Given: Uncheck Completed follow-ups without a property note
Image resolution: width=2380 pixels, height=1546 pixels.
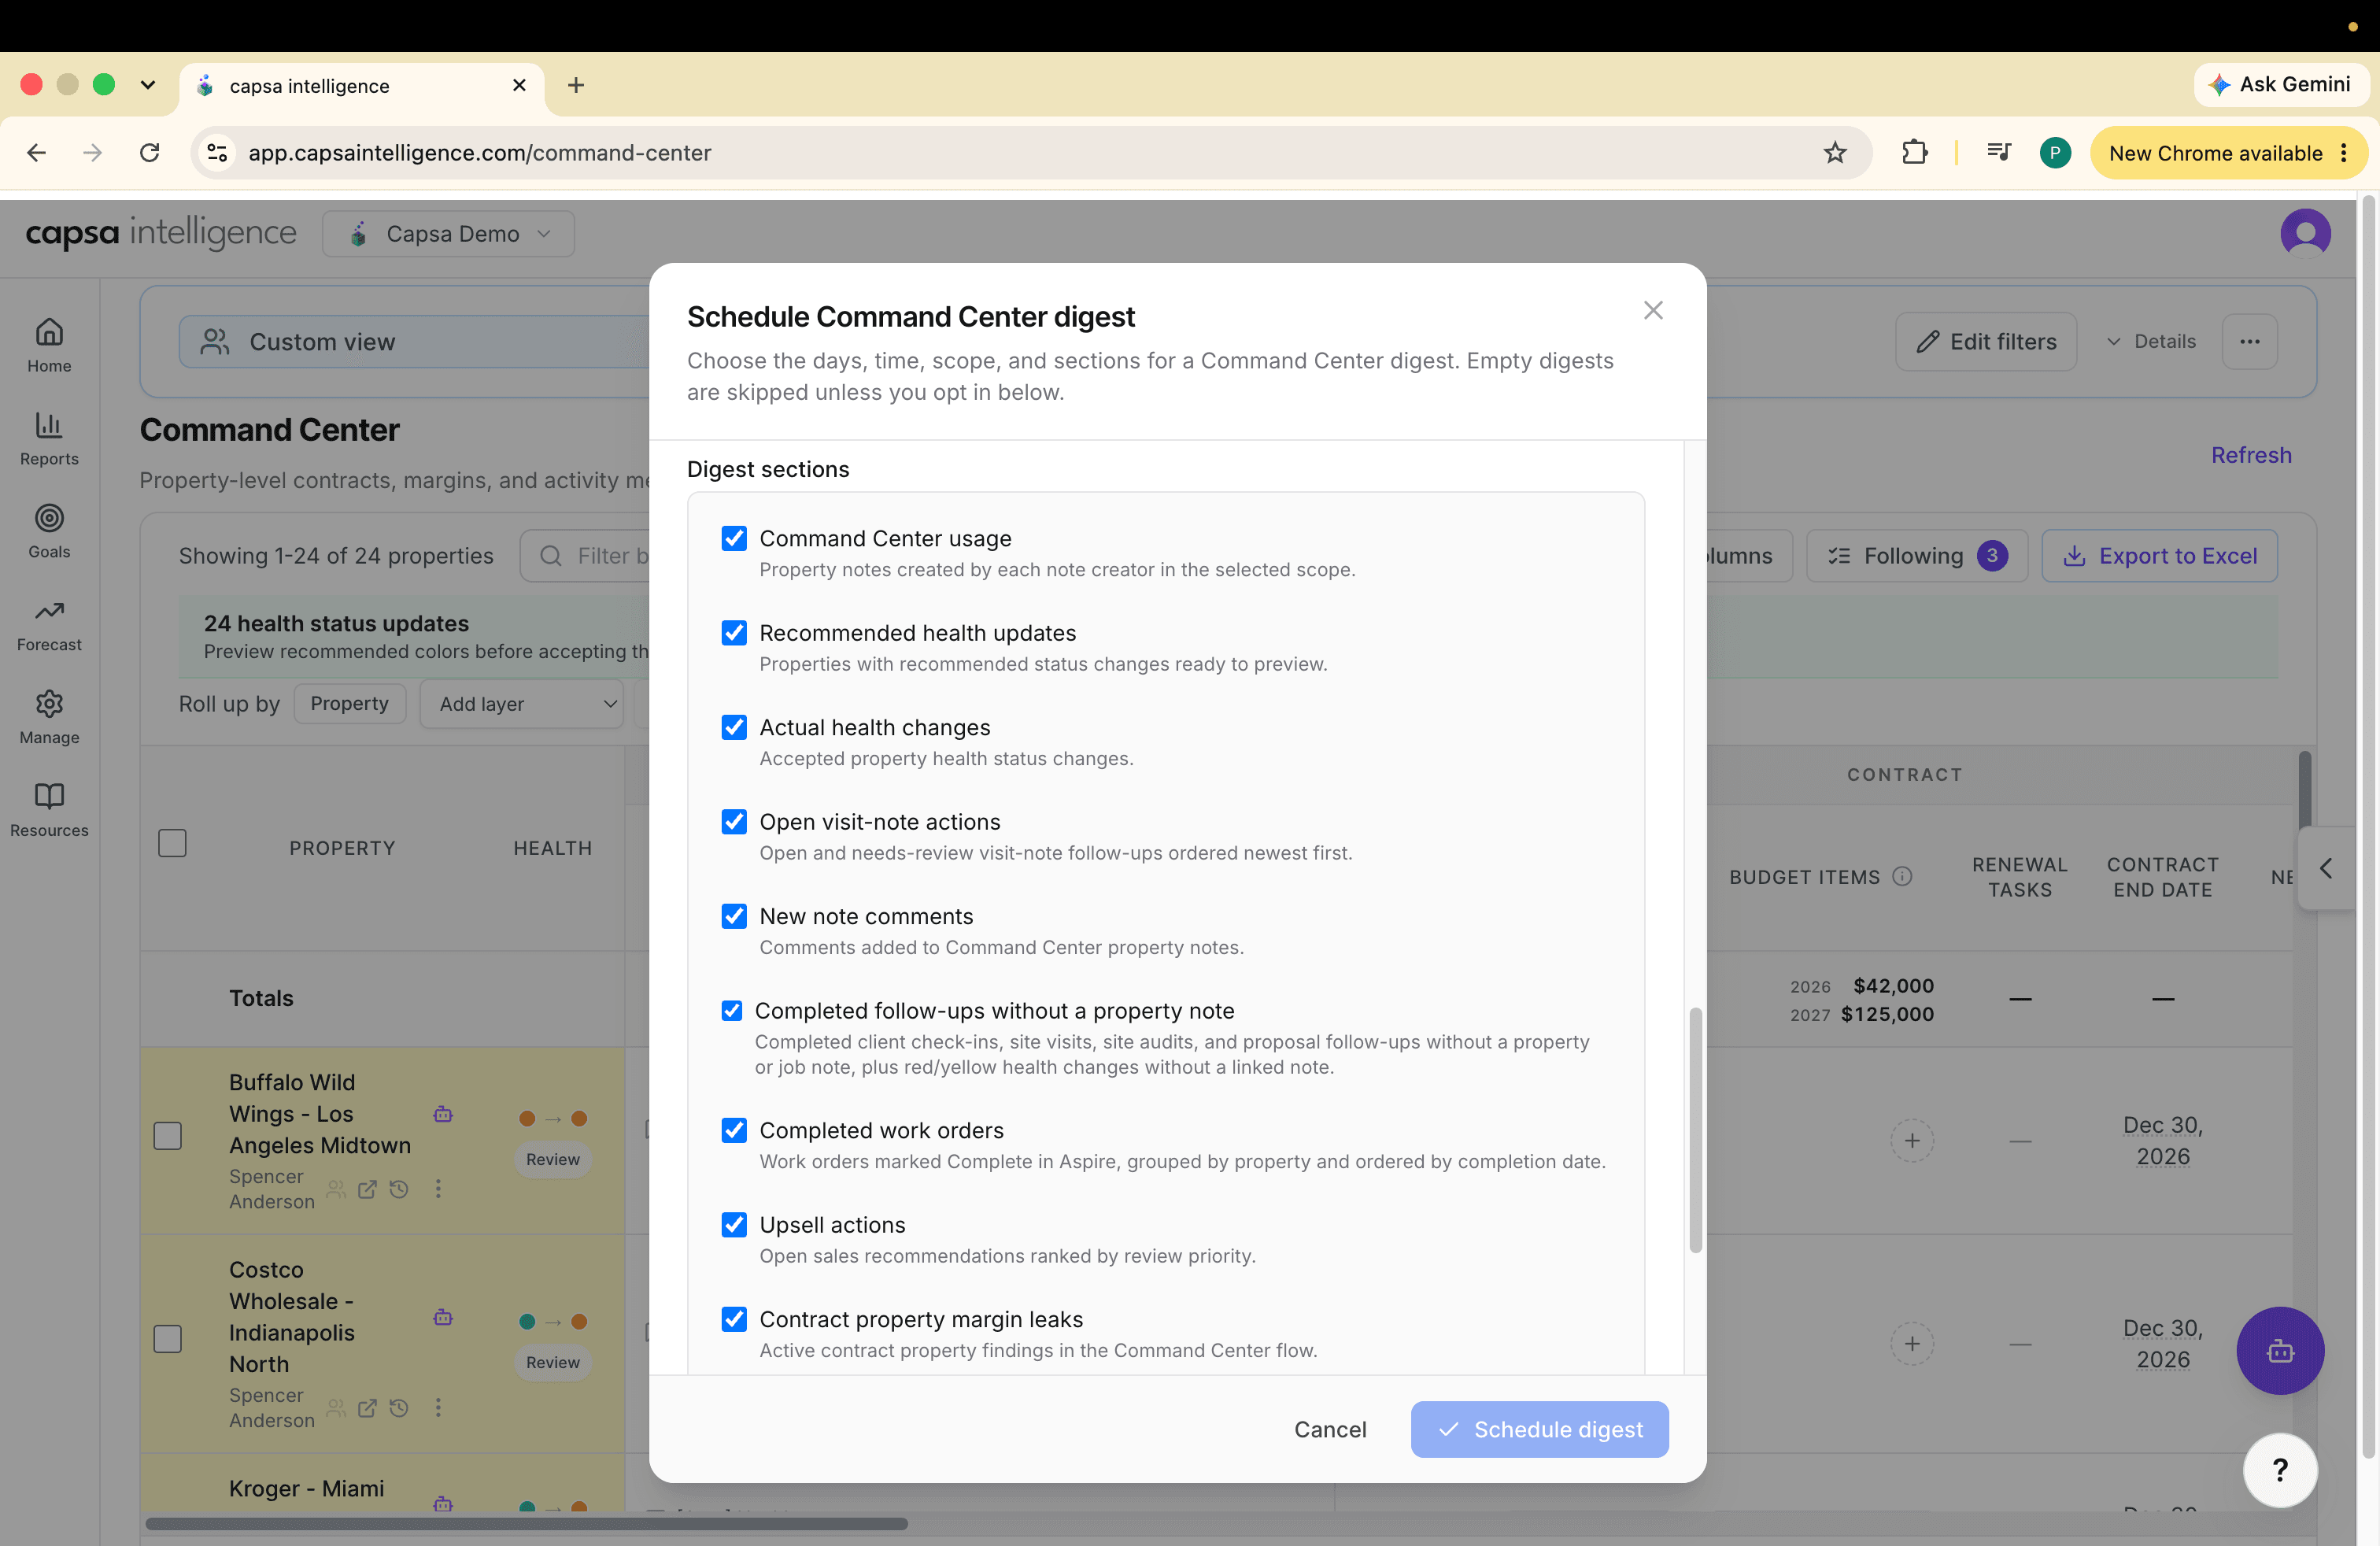Looking at the screenshot, I should tap(732, 1011).
